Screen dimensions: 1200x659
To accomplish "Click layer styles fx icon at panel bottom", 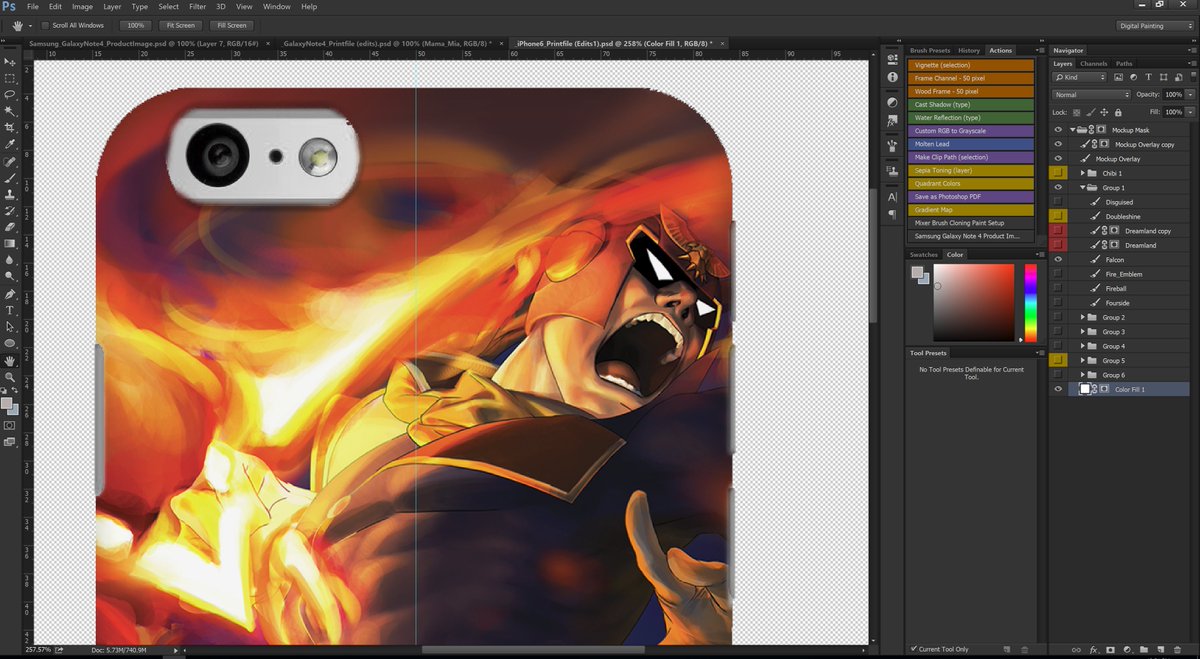I will pyautogui.click(x=1095, y=650).
